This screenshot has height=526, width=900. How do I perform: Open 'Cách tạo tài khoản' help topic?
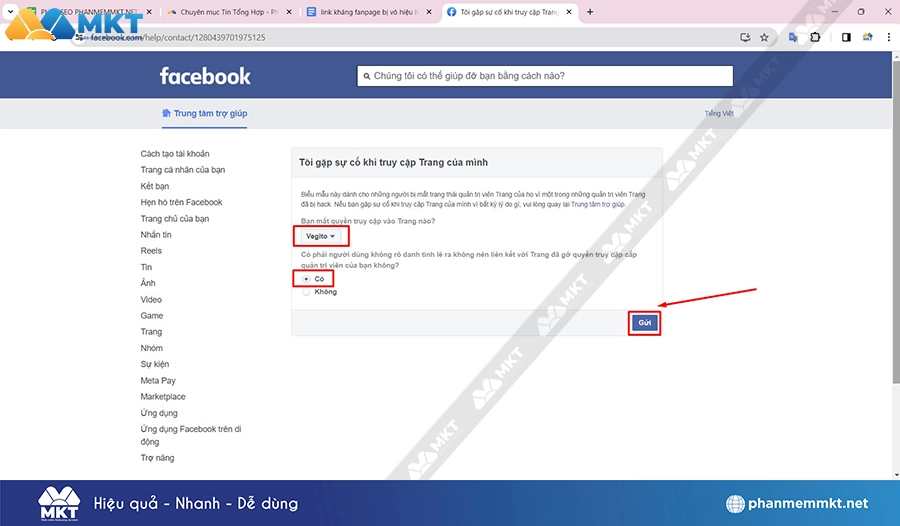(175, 153)
